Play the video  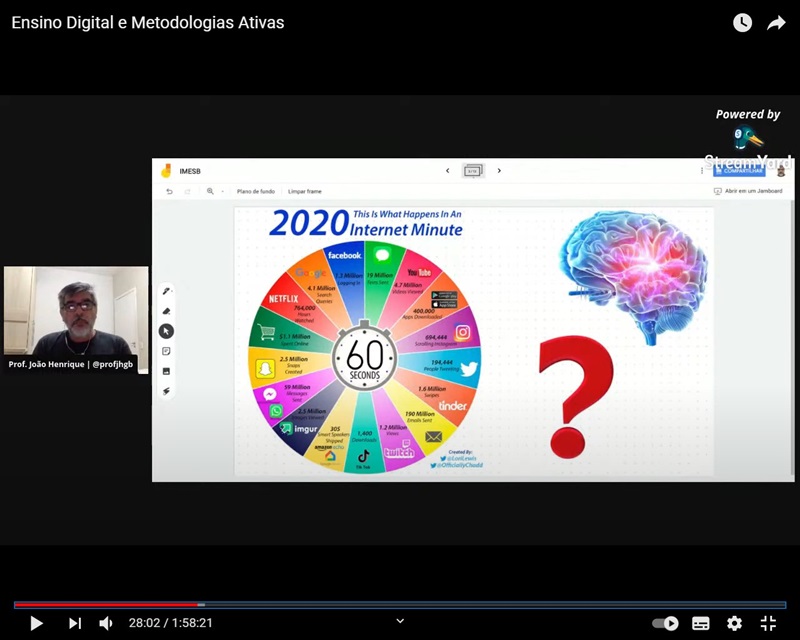[x=36, y=623]
